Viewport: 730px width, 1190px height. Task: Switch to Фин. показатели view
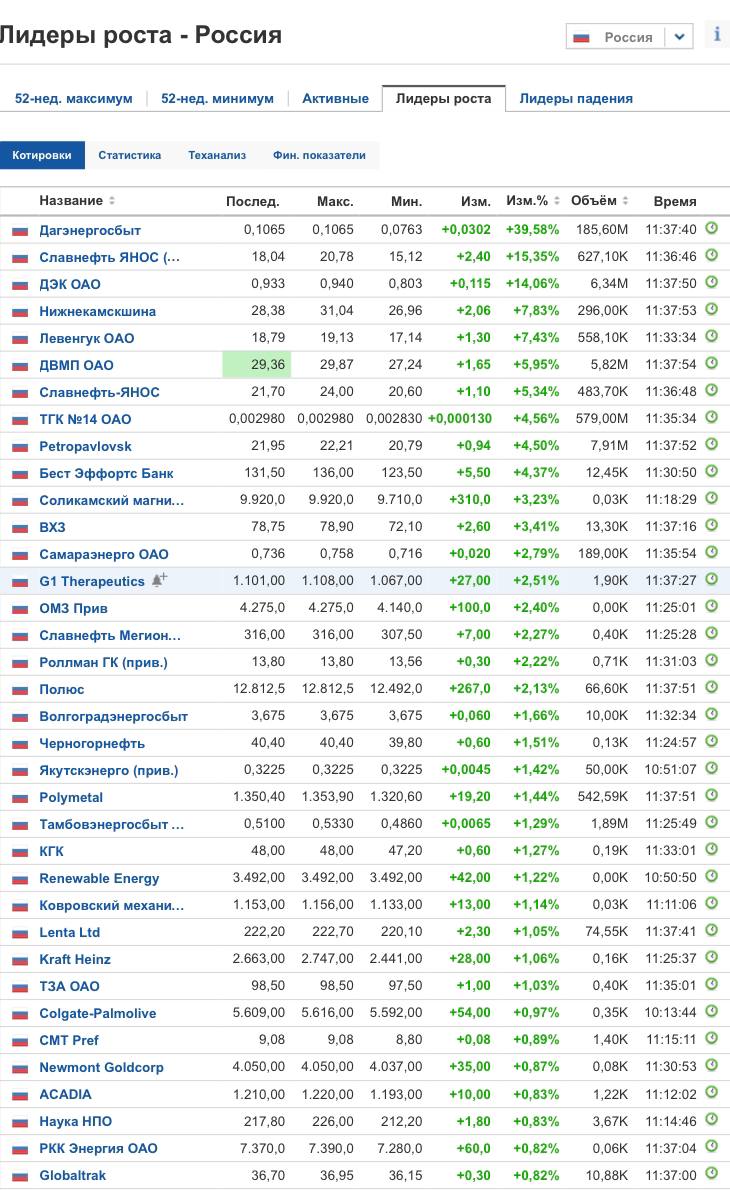[x=319, y=155]
